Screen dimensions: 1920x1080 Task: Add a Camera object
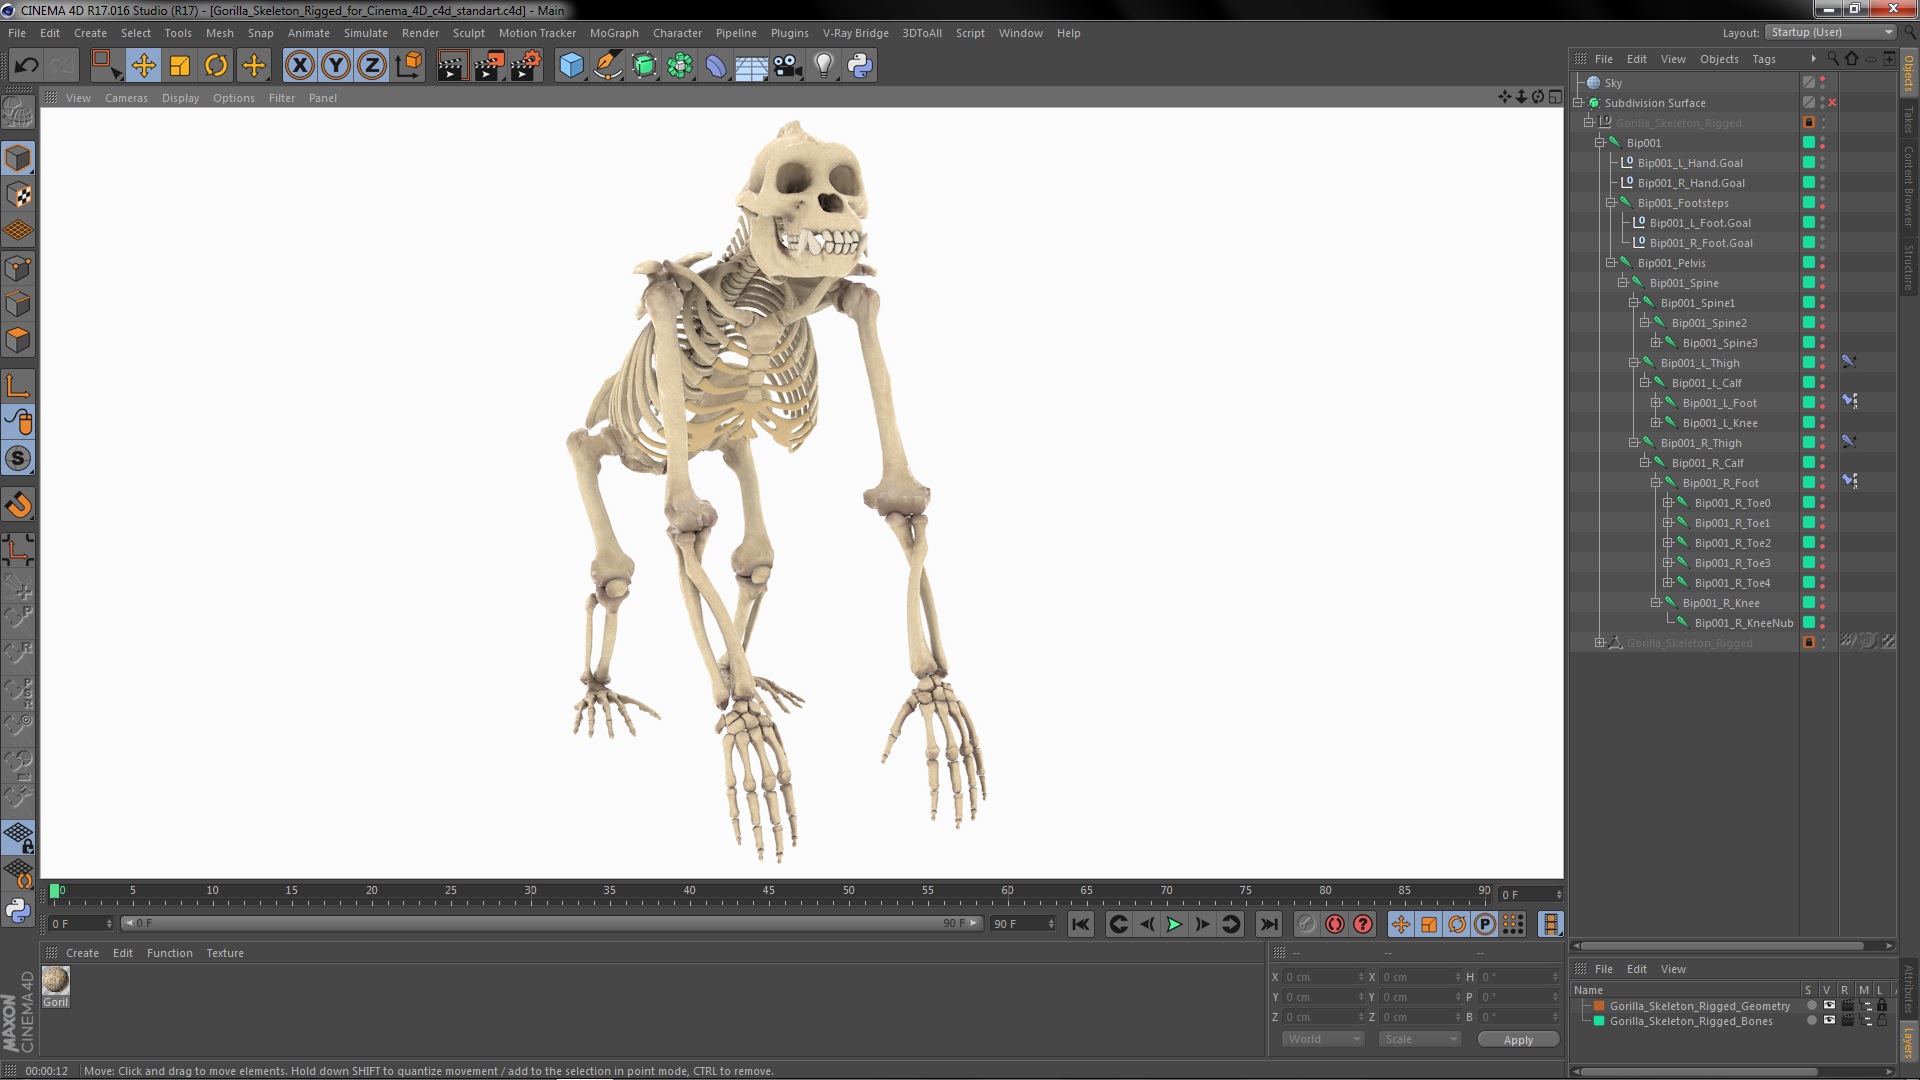(788, 66)
